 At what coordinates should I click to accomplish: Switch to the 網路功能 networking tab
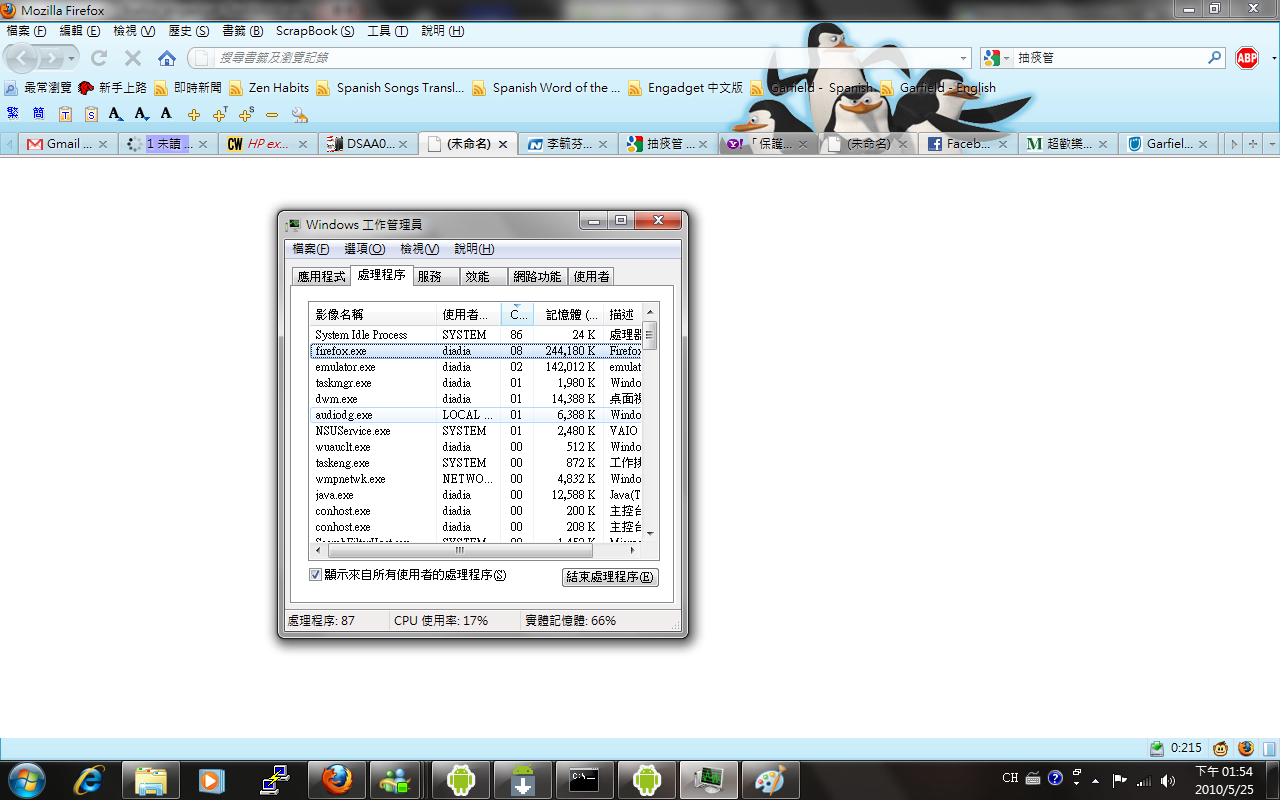pos(538,277)
